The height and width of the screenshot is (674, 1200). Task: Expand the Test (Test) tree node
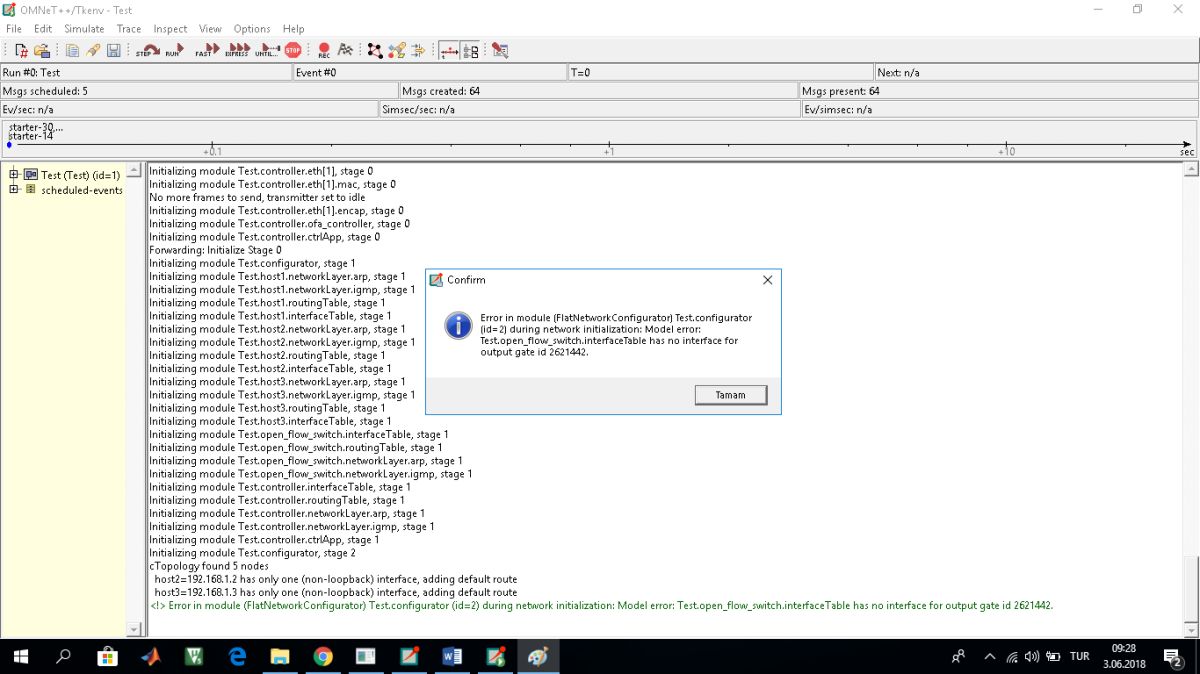coord(14,175)
